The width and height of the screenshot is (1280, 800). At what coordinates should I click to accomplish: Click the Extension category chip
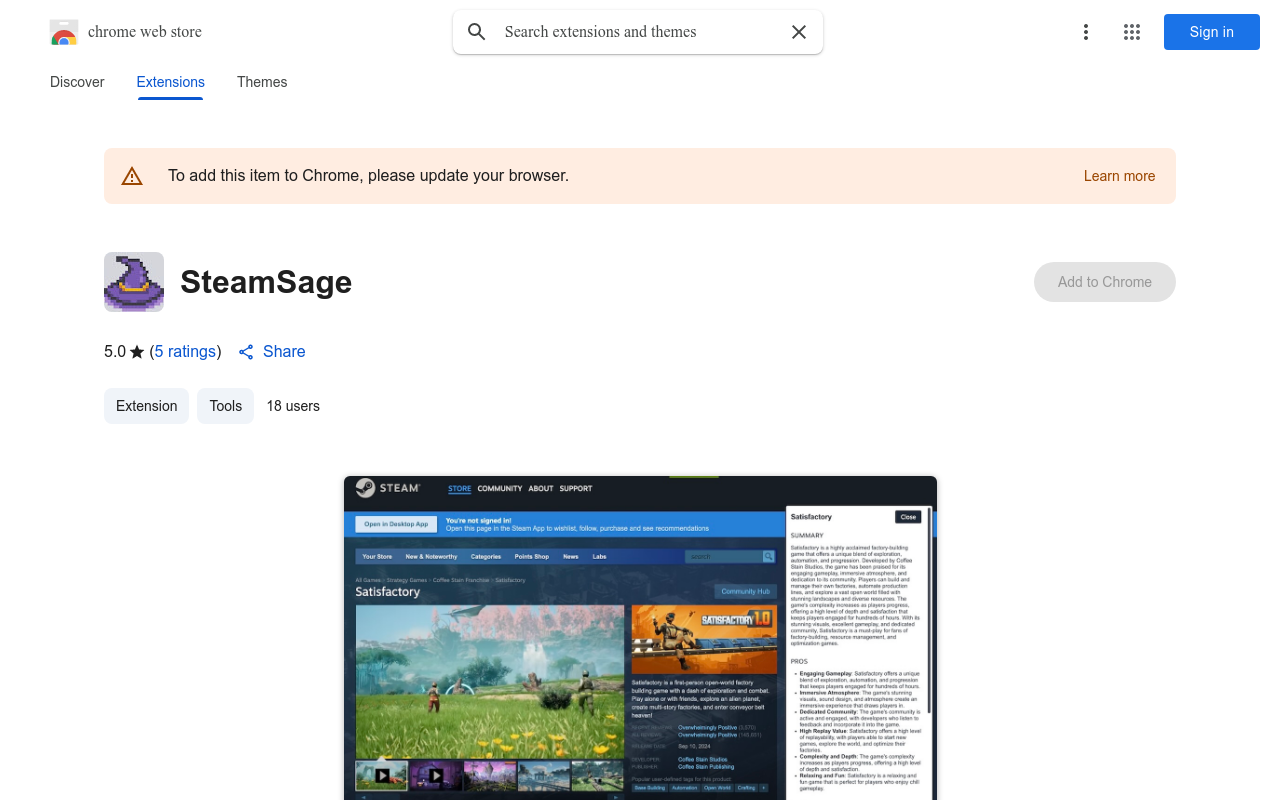pyautogui.click(x=146, y=406)
